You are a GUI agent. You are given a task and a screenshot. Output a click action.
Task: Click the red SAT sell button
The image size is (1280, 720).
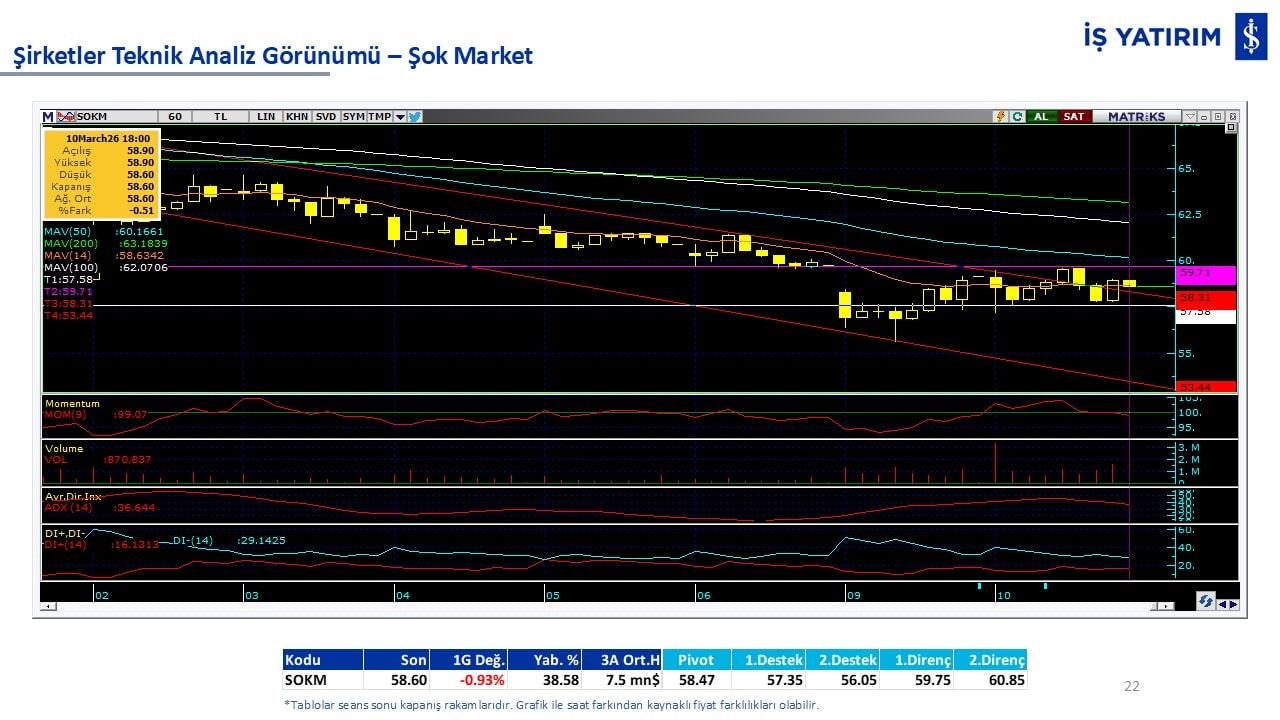(1073, 117)
